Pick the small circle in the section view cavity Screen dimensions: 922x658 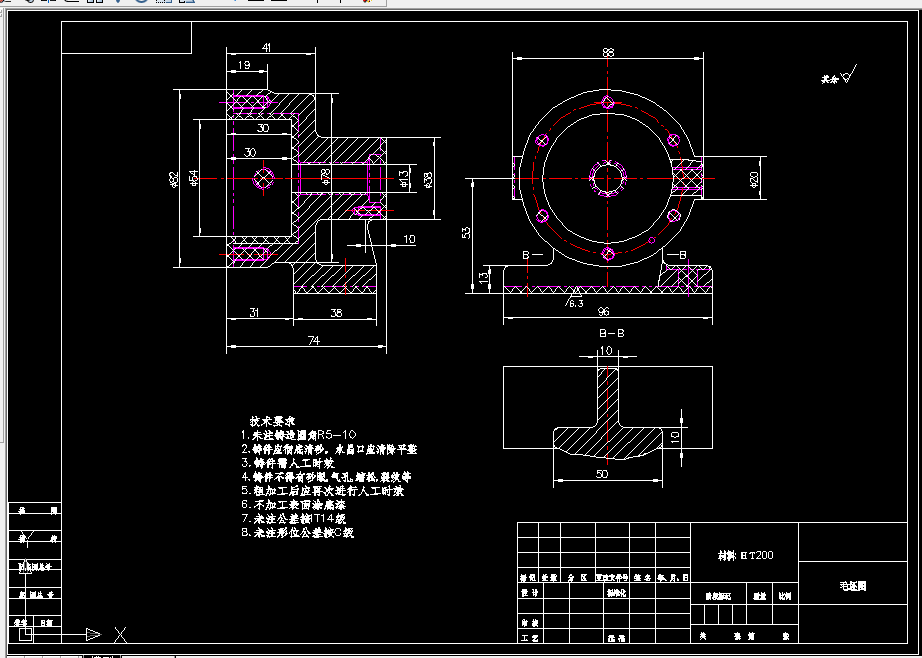263,178
